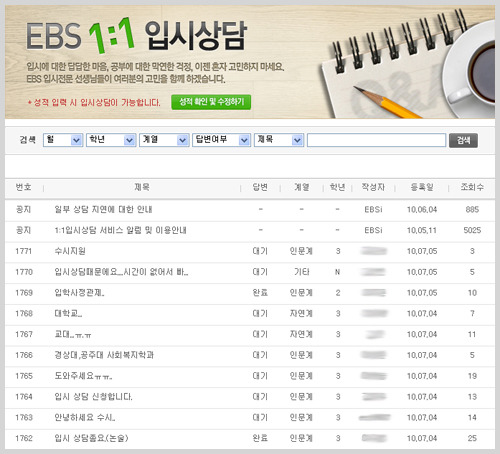
Task: Click 기타 category in row 1770
Action: tap(302, 272)
